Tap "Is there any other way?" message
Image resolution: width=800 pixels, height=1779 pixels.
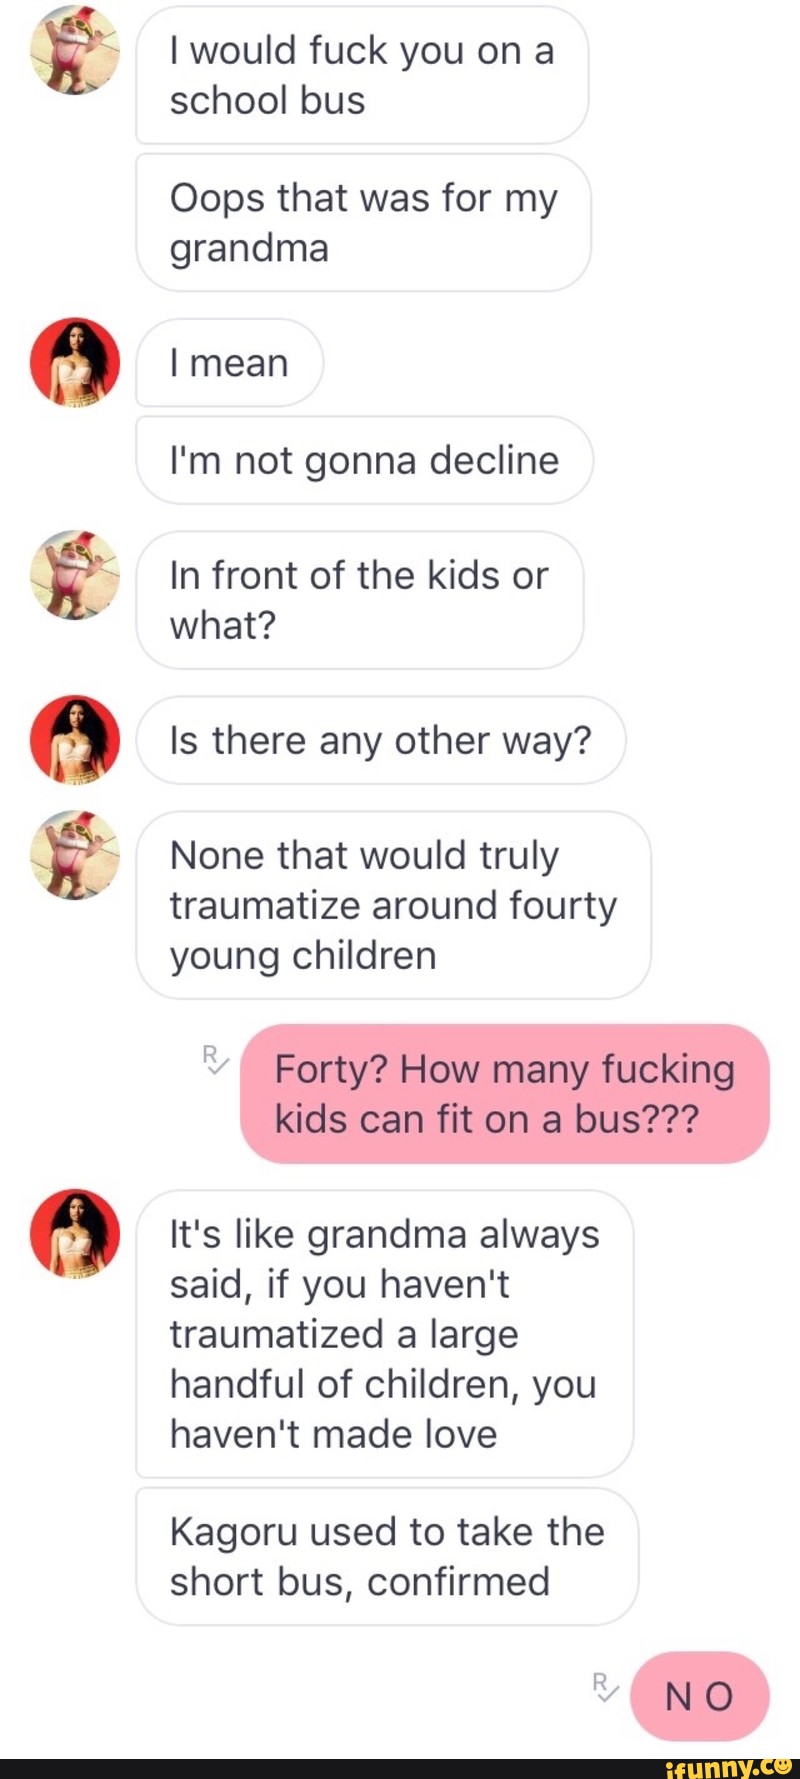(381, 740)
